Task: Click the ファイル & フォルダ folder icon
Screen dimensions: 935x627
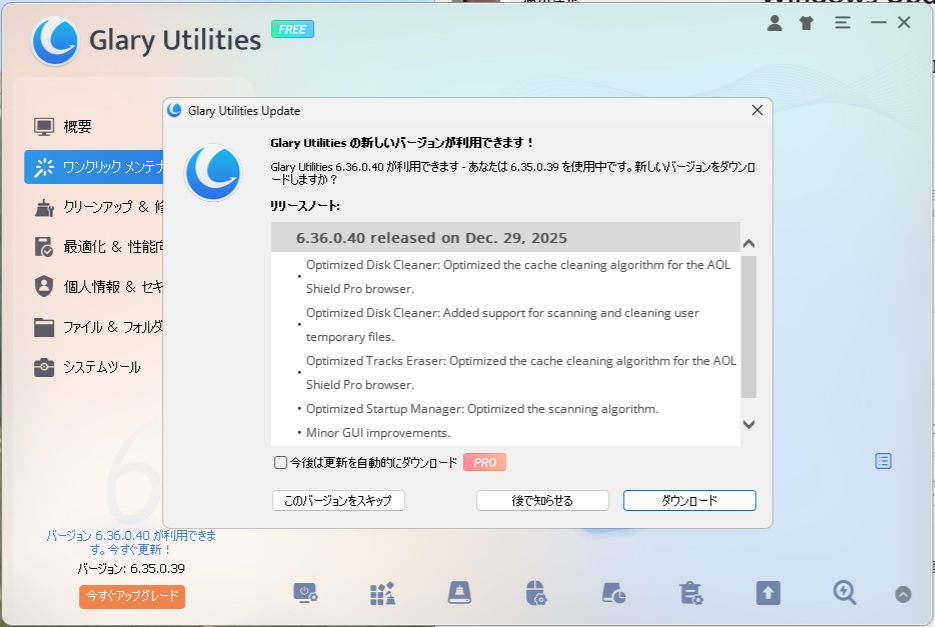Action: pos(44,327)
